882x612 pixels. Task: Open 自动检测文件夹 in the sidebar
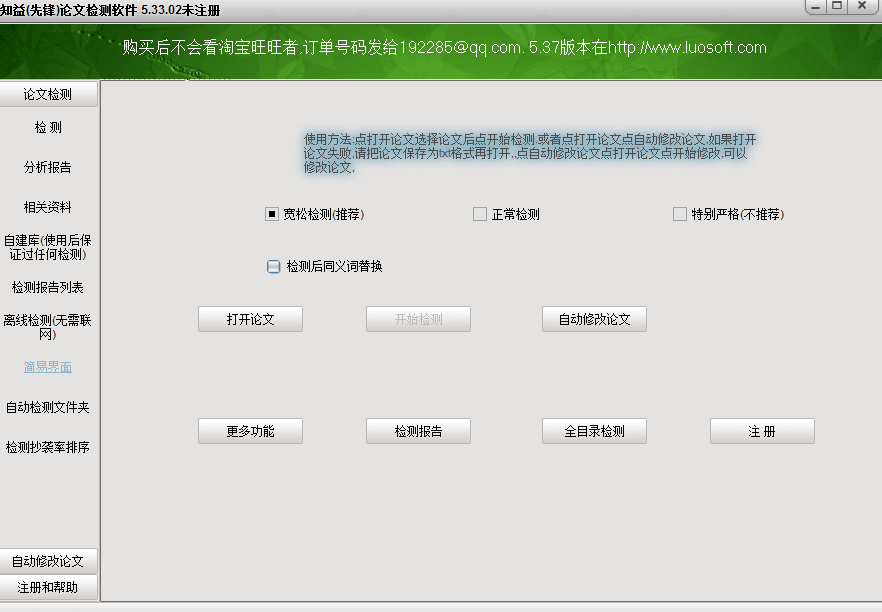48,407
